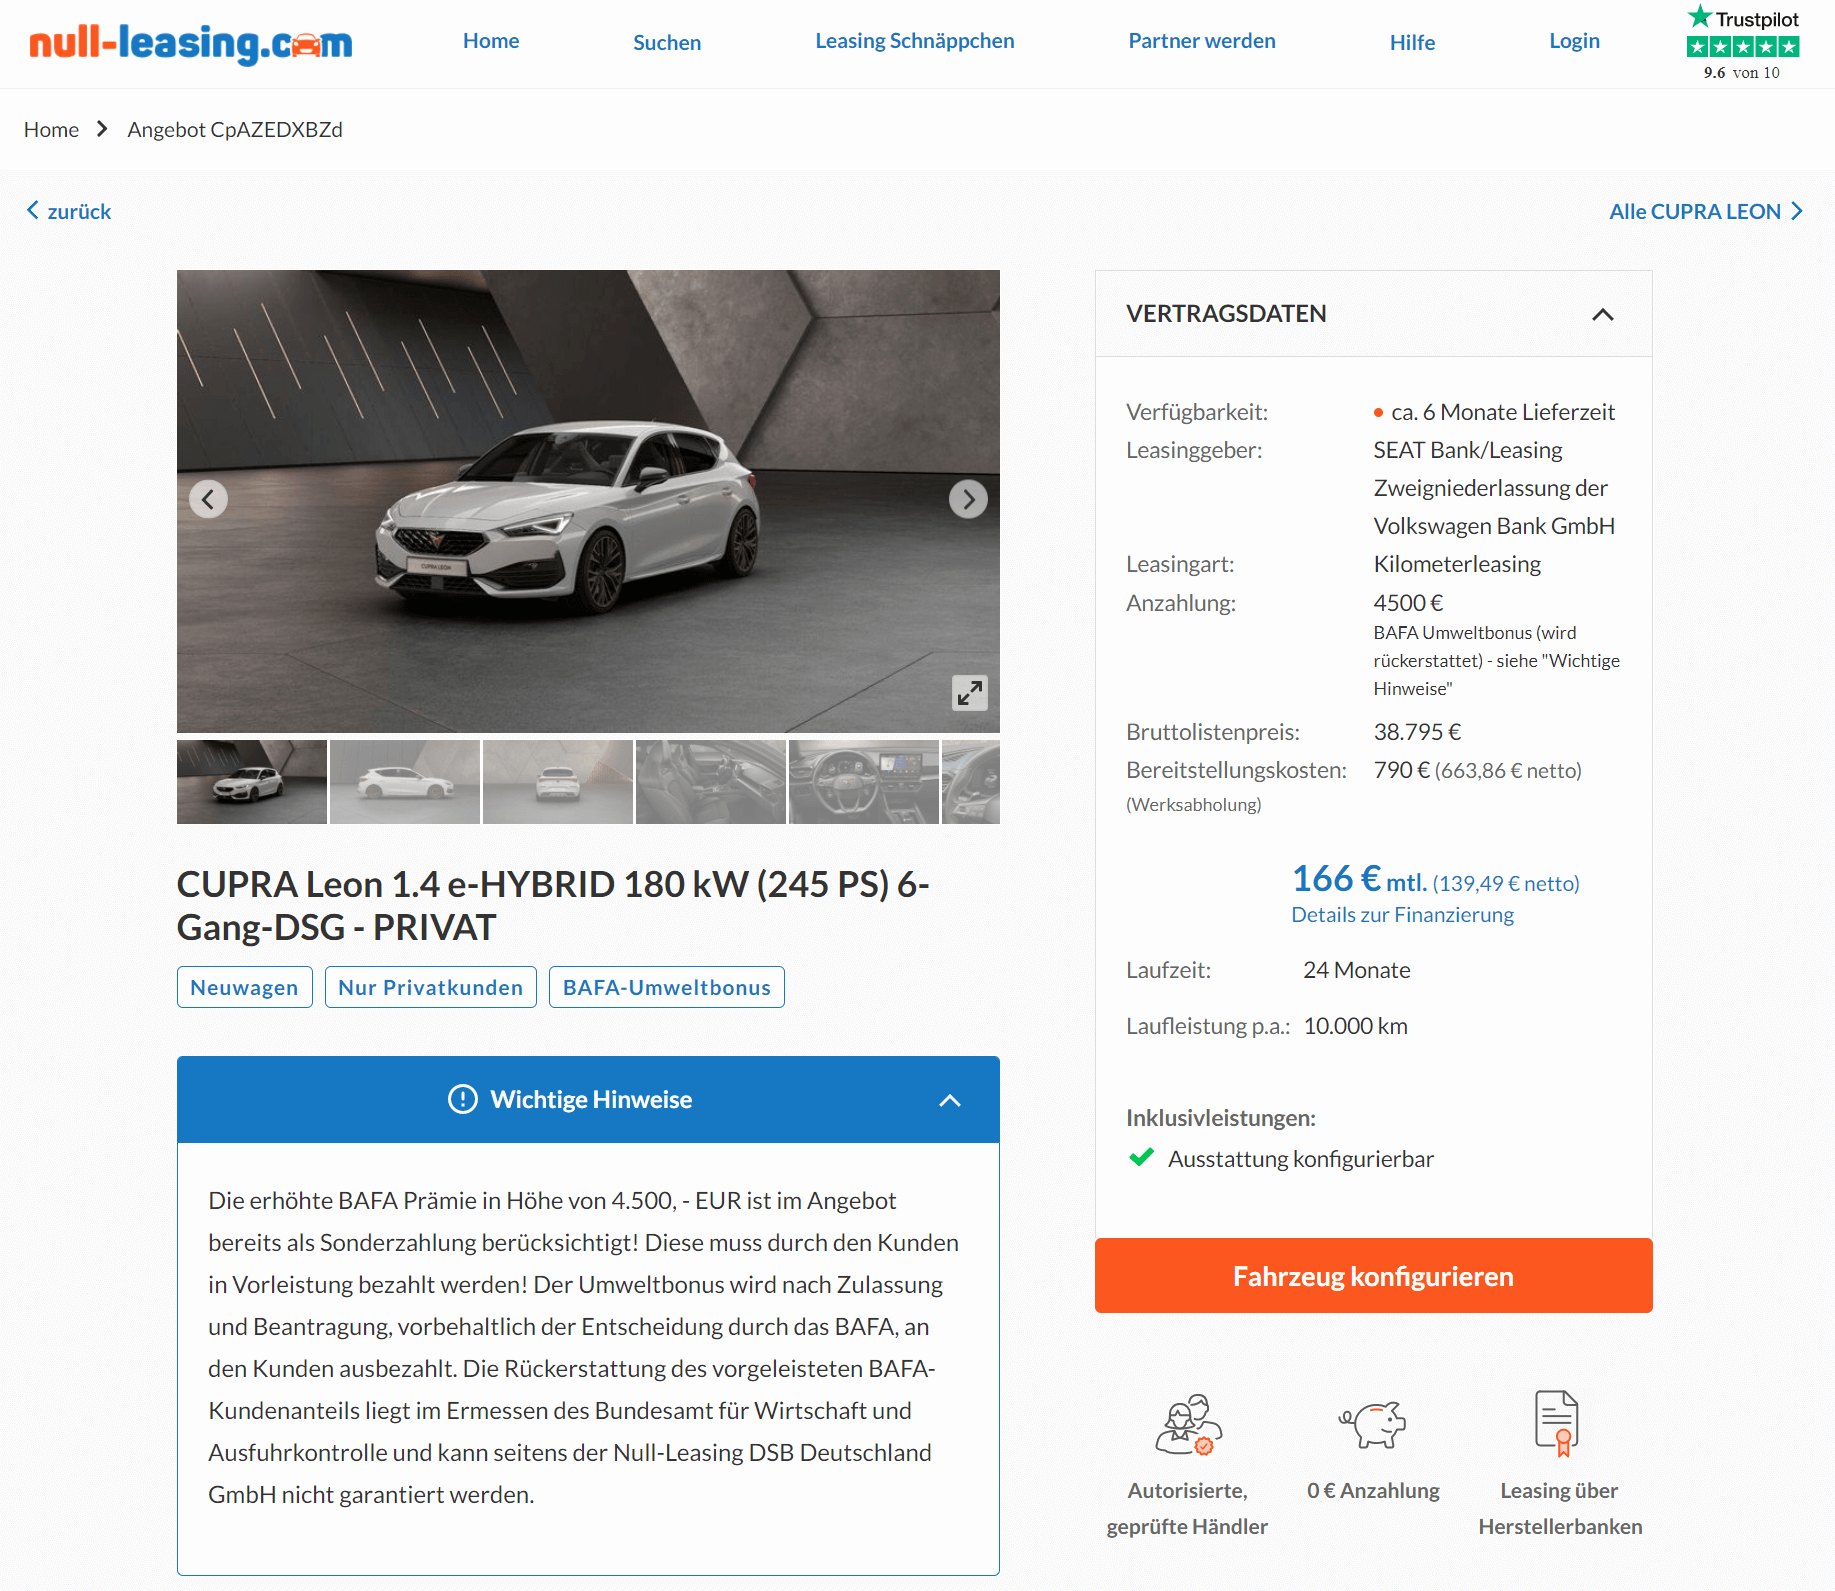Image resolution: width=1835 pixels, height=1591 pixels.
Task: Click the BAFA-Umweltbonus tag
Action: click(667, 987)
